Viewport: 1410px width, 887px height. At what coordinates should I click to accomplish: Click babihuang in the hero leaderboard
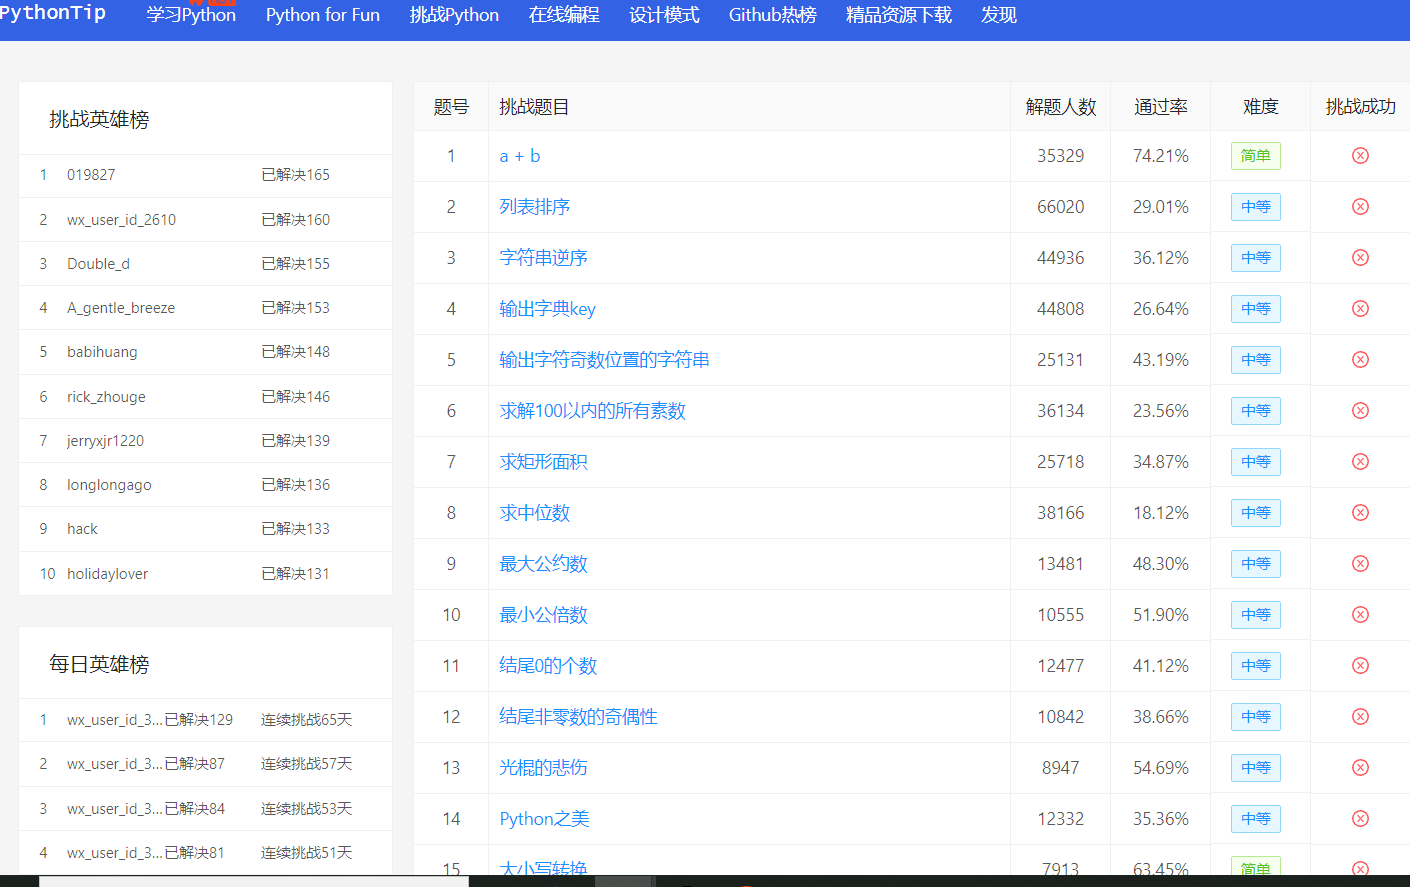coord(102,351)
